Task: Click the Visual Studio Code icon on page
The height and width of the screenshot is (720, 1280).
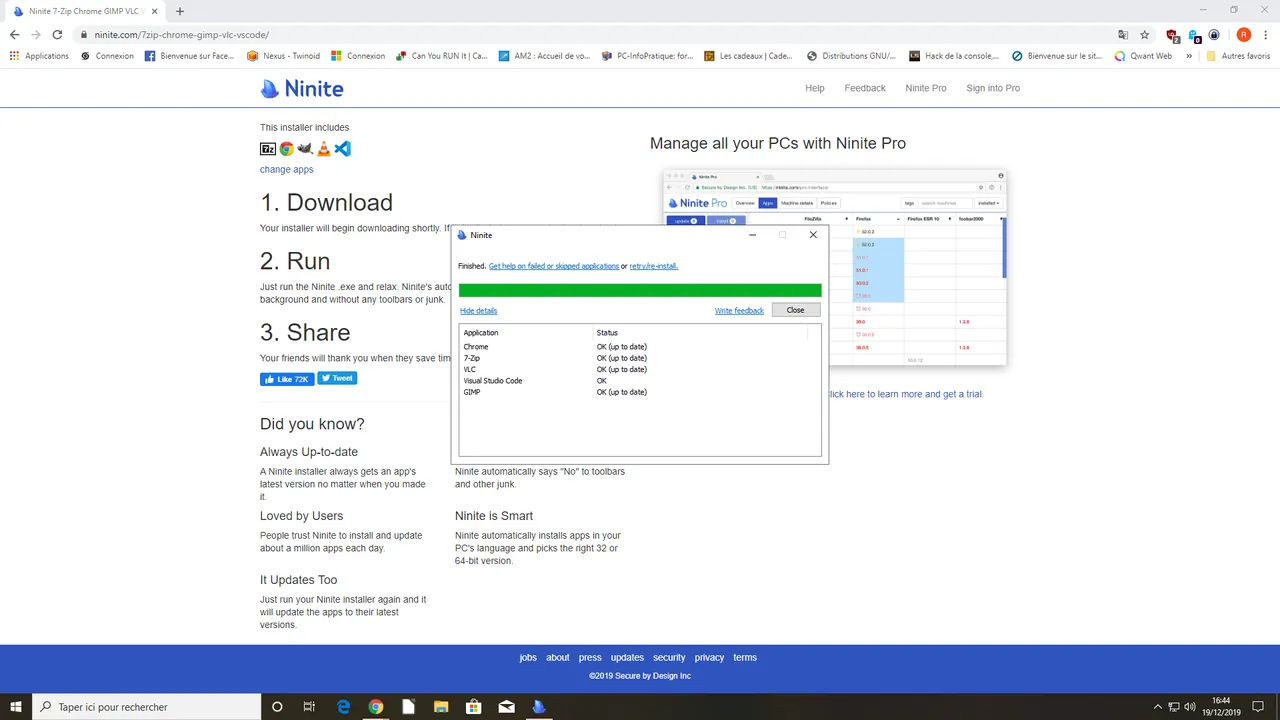Action: tap(343, 149)
